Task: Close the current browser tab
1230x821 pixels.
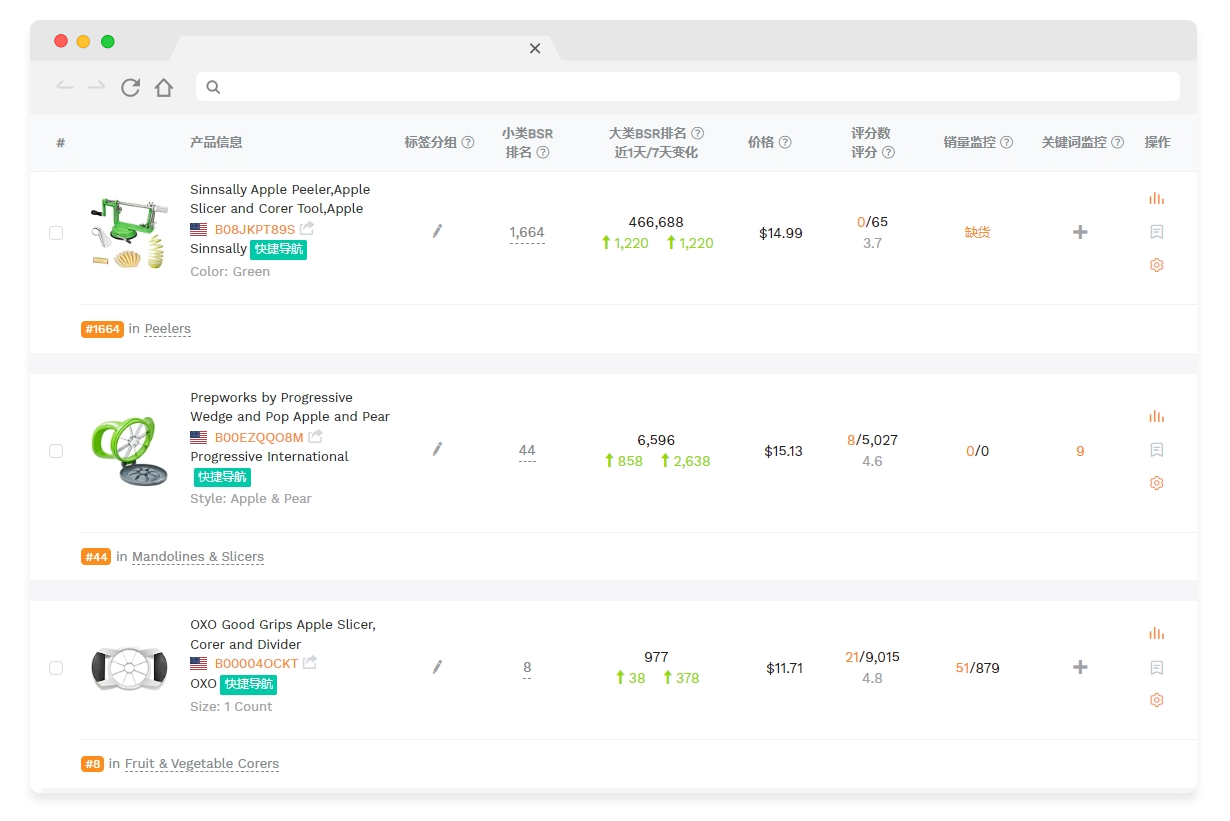Action: [x=535, y=48]
